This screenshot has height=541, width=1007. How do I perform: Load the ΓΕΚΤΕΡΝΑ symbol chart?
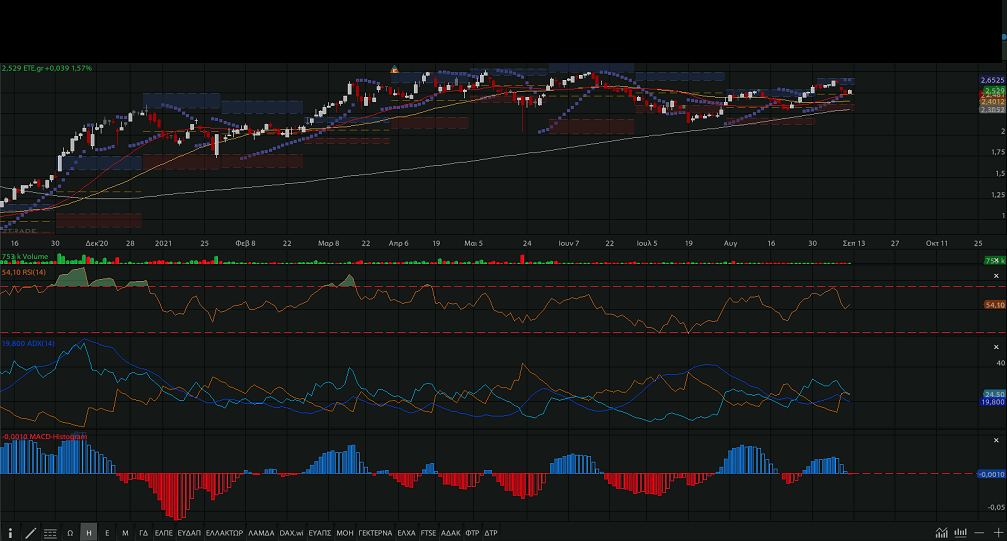[x=375, y=533]
